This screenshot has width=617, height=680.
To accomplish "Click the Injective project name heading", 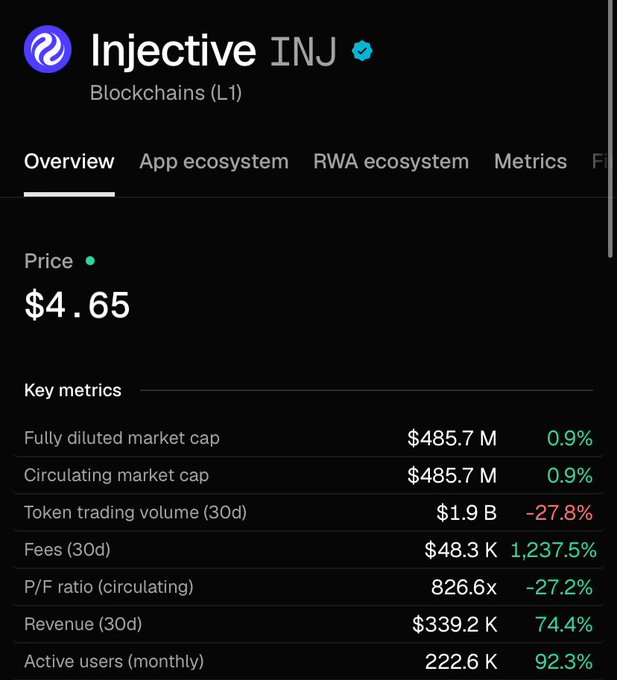I will pyautogui.click(x=173, y=51).
